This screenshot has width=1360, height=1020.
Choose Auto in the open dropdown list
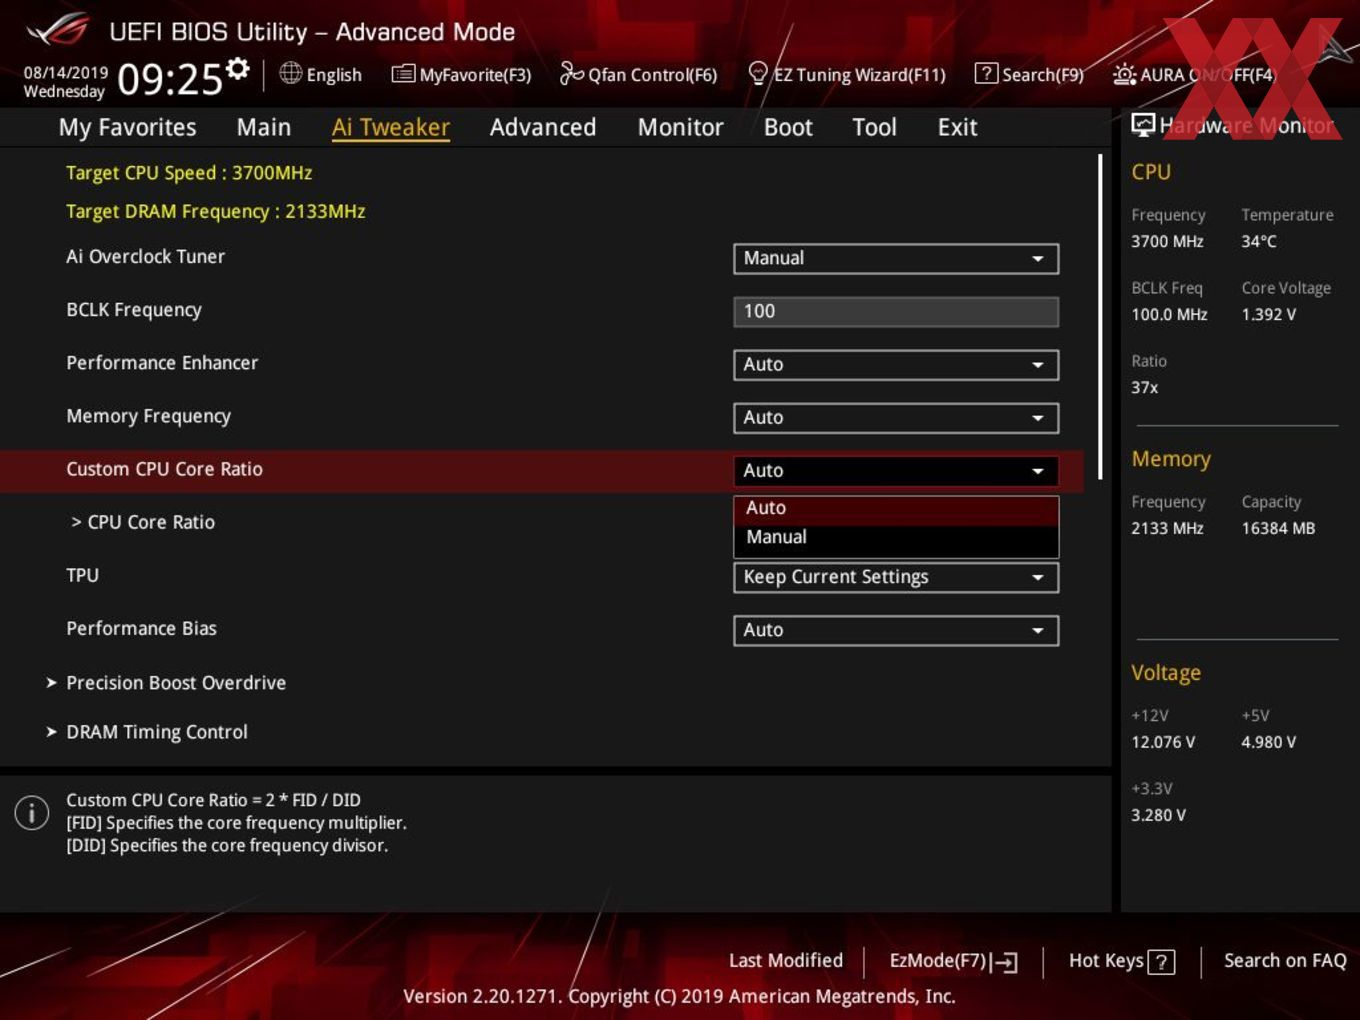tap(896, 509)
